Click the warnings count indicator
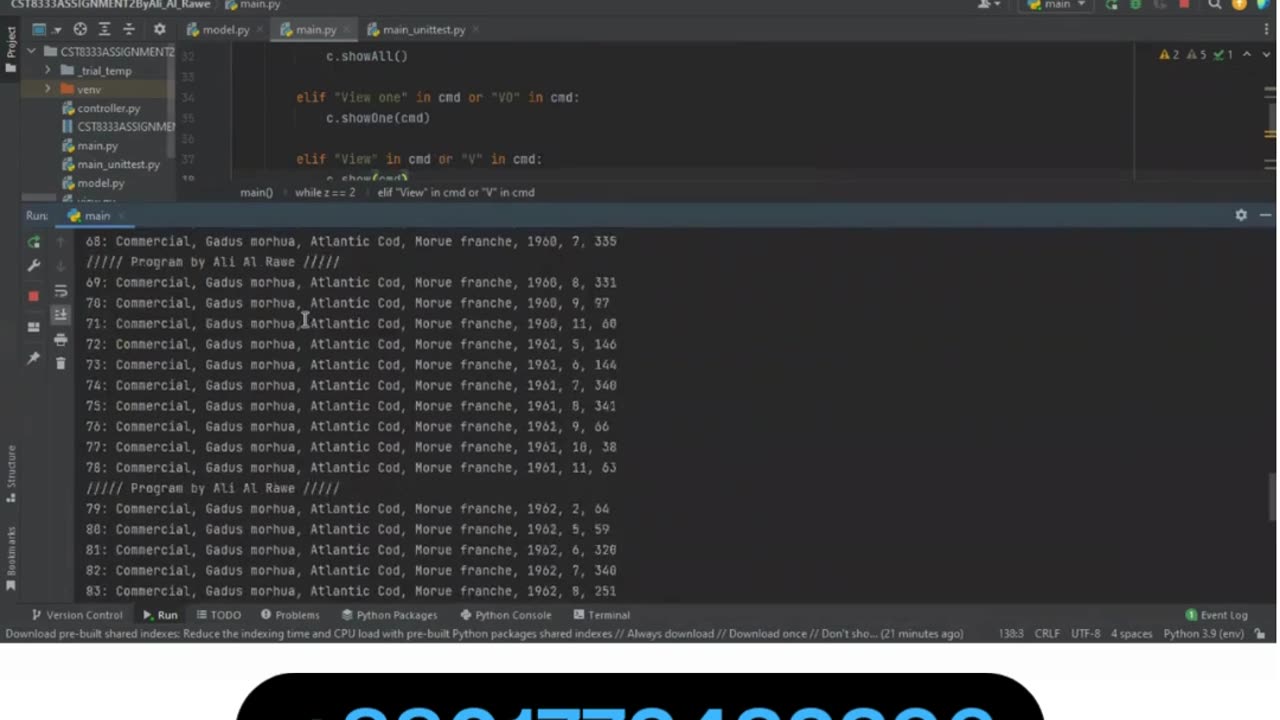The image size is (1280, 720). pos(1170,55)
